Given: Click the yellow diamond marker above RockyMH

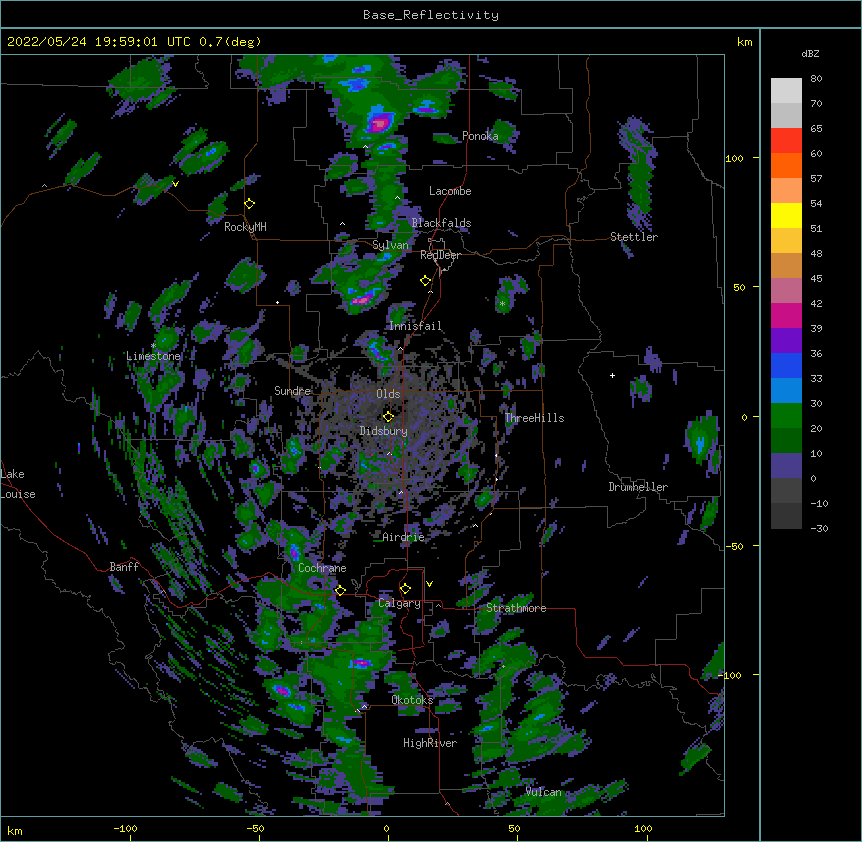Looking at the screenshot, I should [x=249, y=204].
